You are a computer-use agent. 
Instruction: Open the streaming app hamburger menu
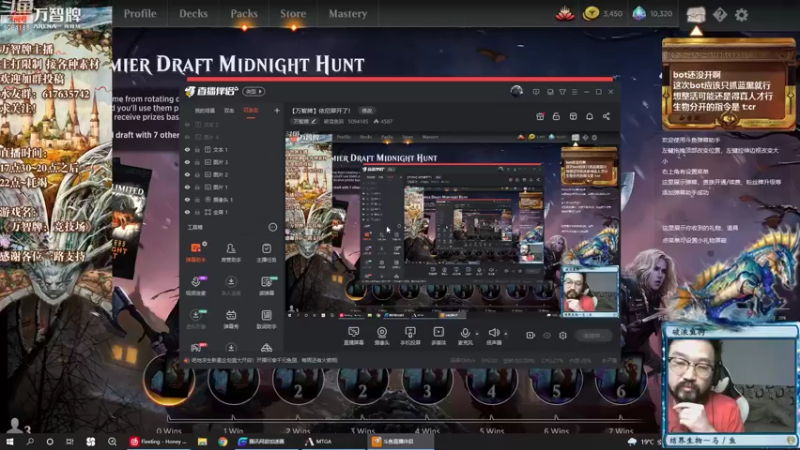(574, 92)
